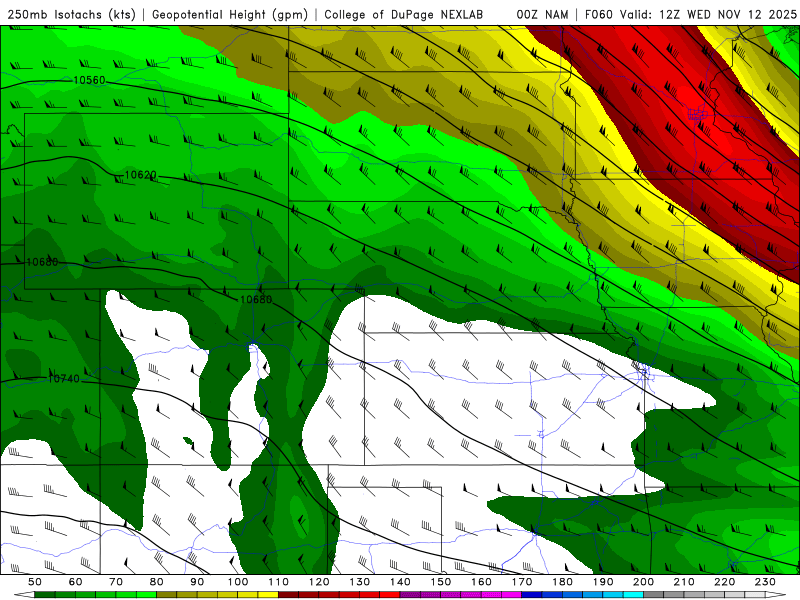
Task: Pick the bright yellow swatch ending at 110
Action: tap(268, 595)
